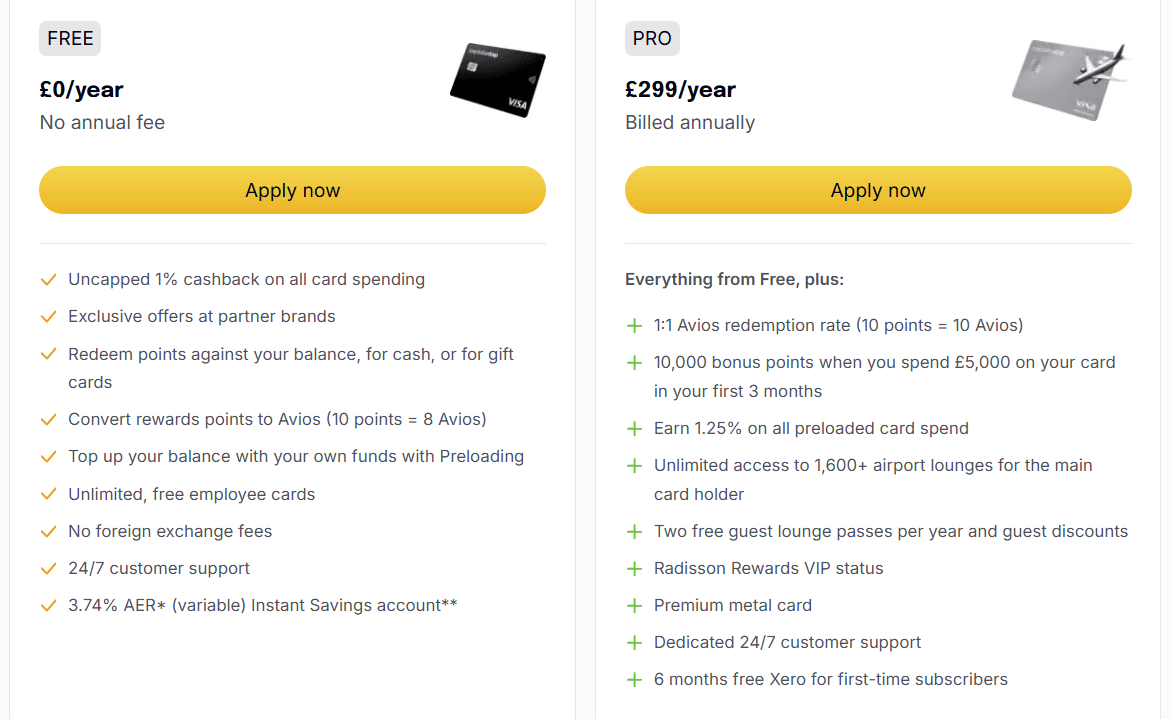Click checkmark next to Uncapped 1% cashback

coord(49,279)
